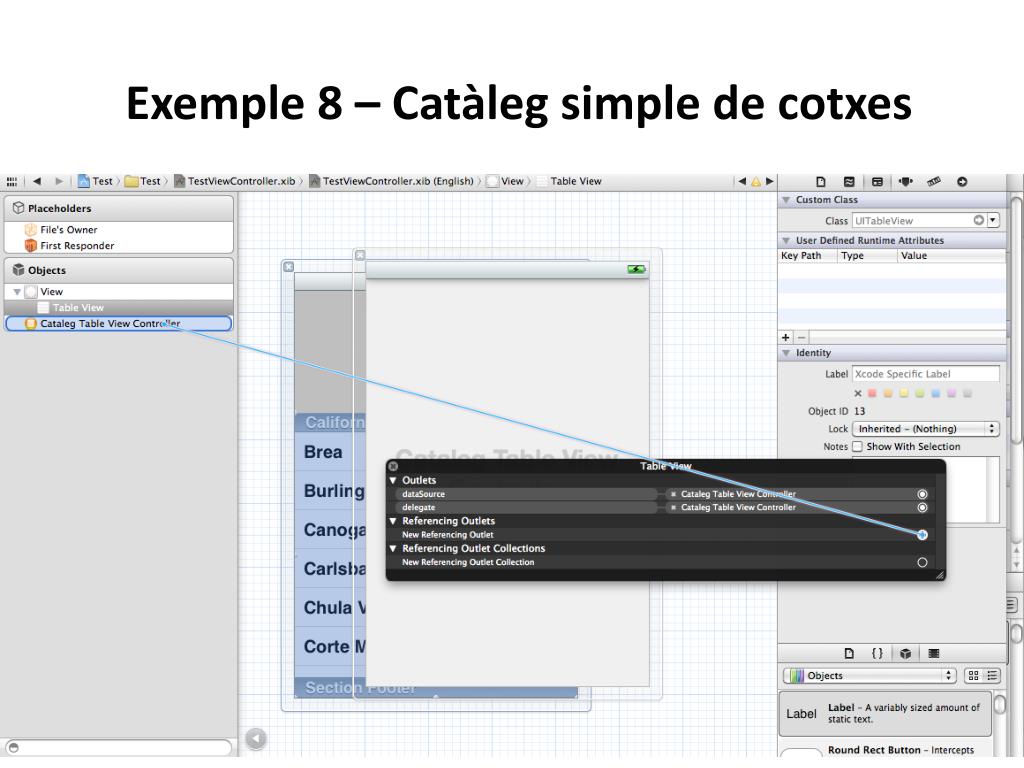The width and height of the screenshot is (1024, 768).
Task: Clear the identity label color with x
Action: pos(857,393)
